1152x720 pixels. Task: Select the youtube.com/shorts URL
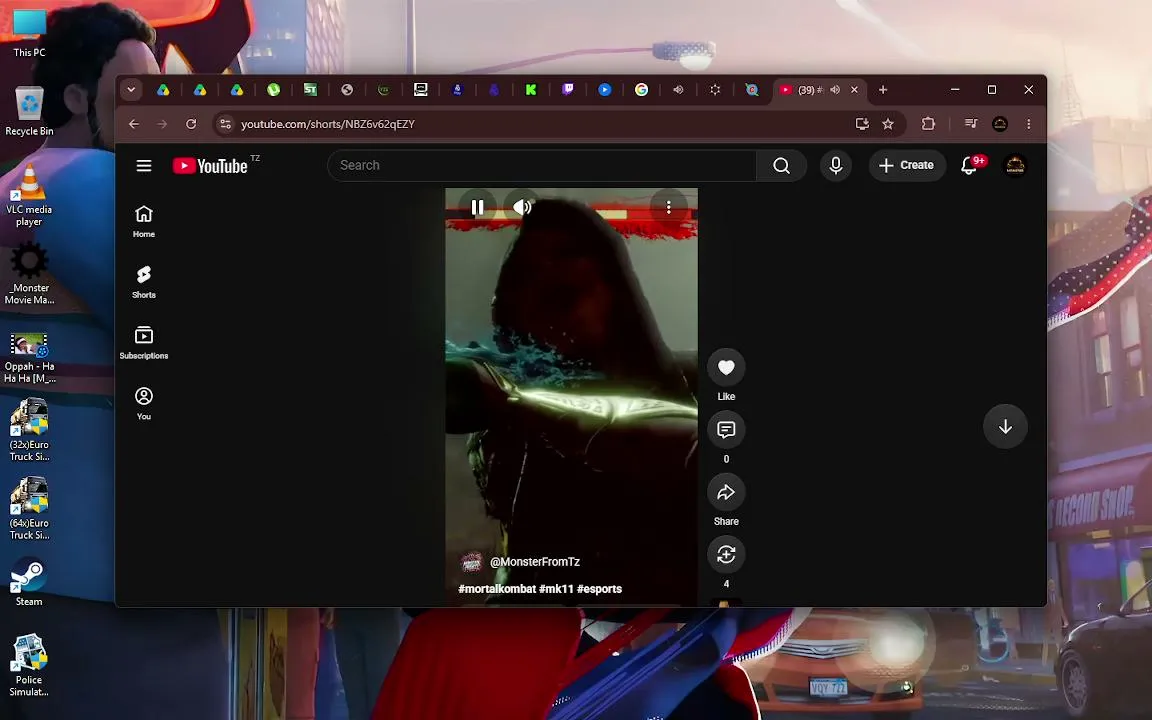(x=328, y=124)
